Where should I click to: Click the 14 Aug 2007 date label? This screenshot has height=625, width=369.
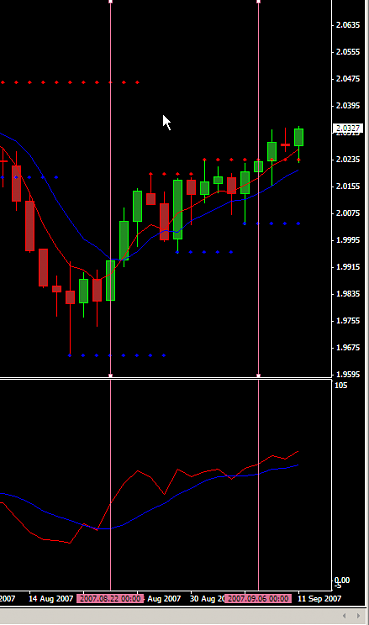(x=51, y=599)
